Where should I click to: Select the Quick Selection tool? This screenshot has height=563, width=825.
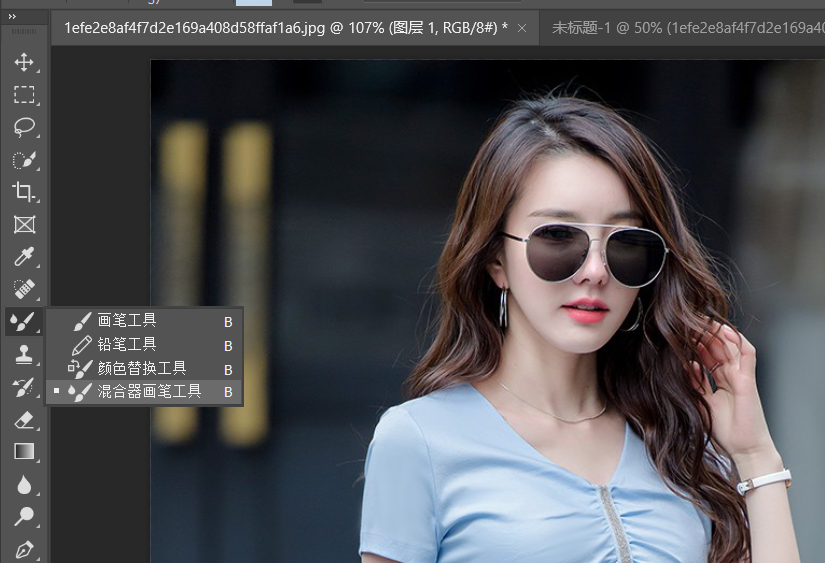tap(24, 160)
